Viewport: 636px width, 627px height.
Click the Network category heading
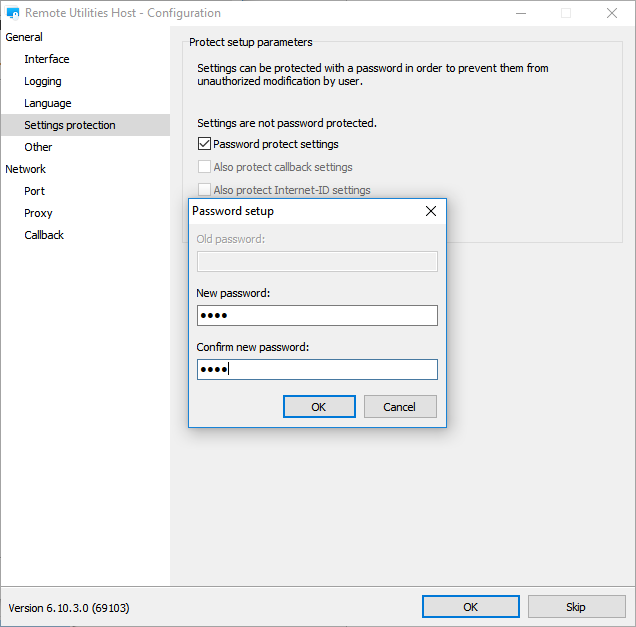26,169
